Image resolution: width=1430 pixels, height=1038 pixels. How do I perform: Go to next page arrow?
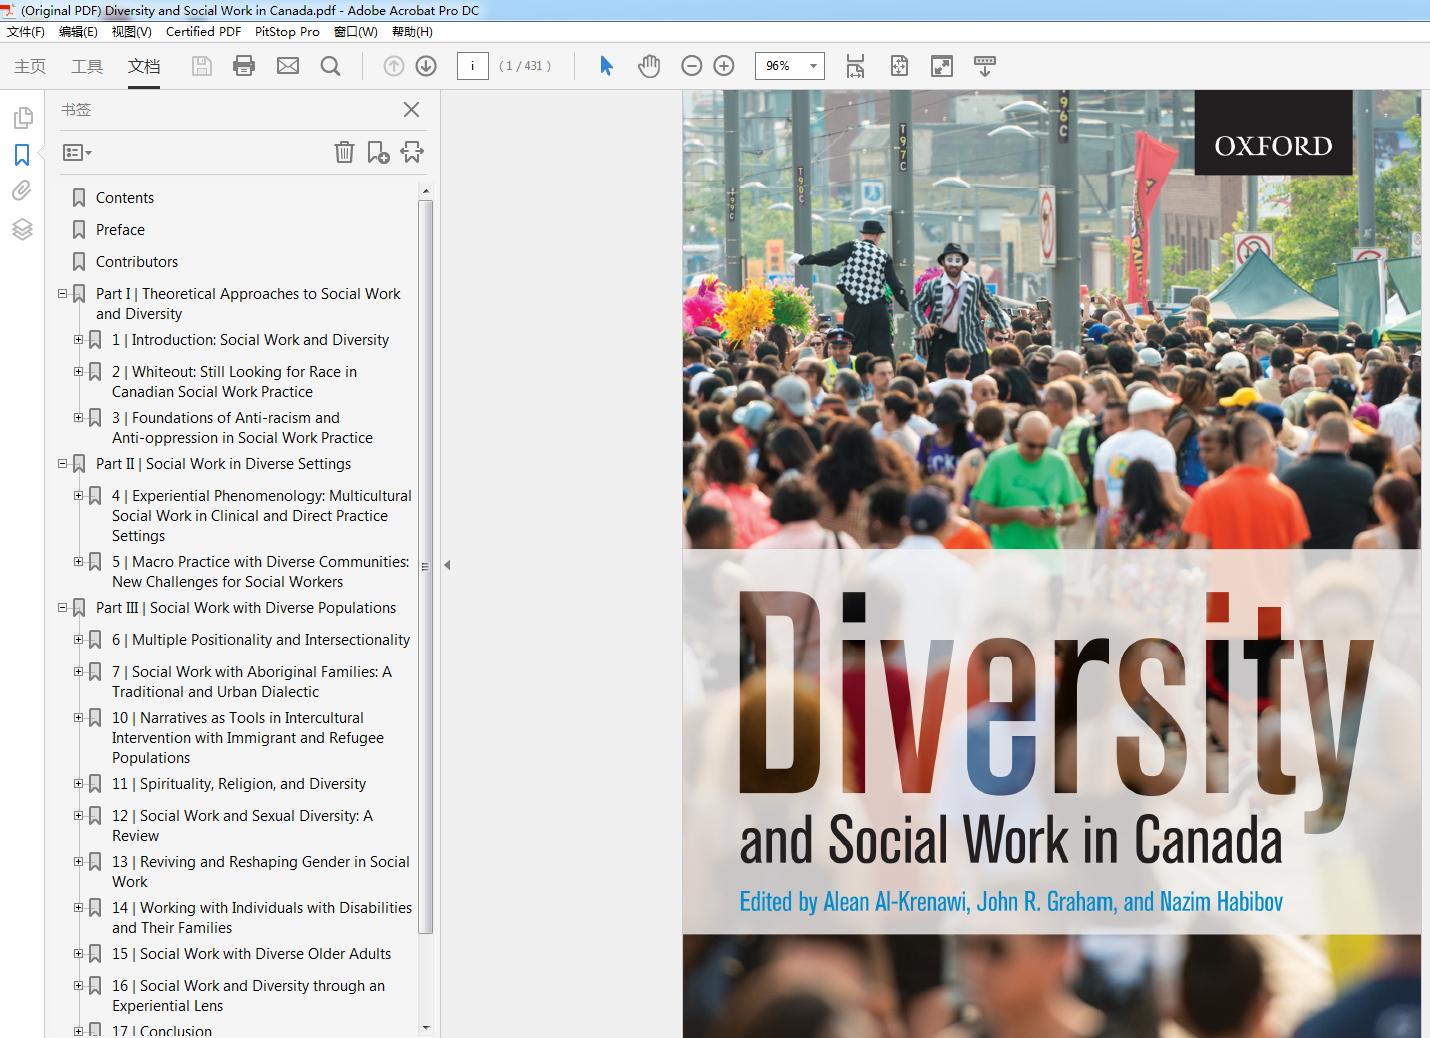click(426, 66)
